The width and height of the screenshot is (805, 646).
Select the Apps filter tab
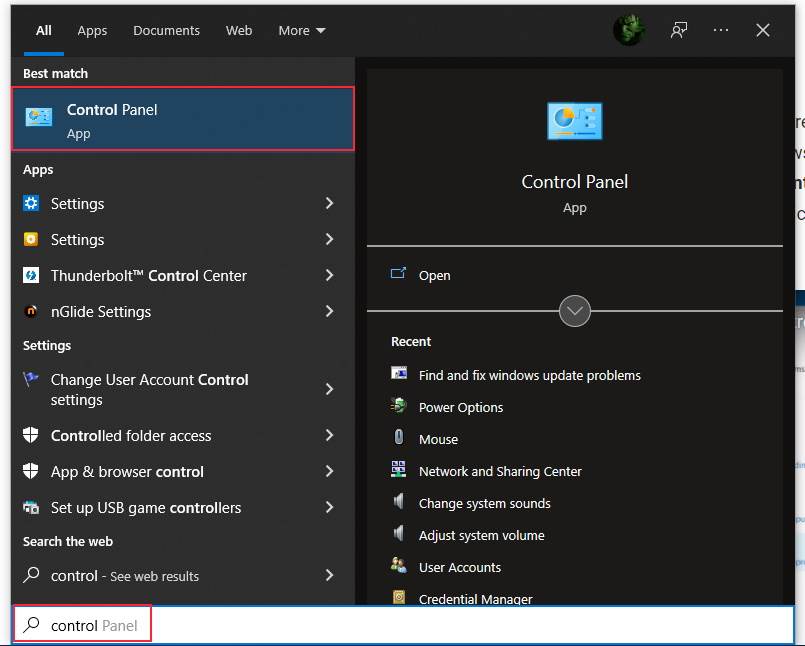[x=92, y=31]
